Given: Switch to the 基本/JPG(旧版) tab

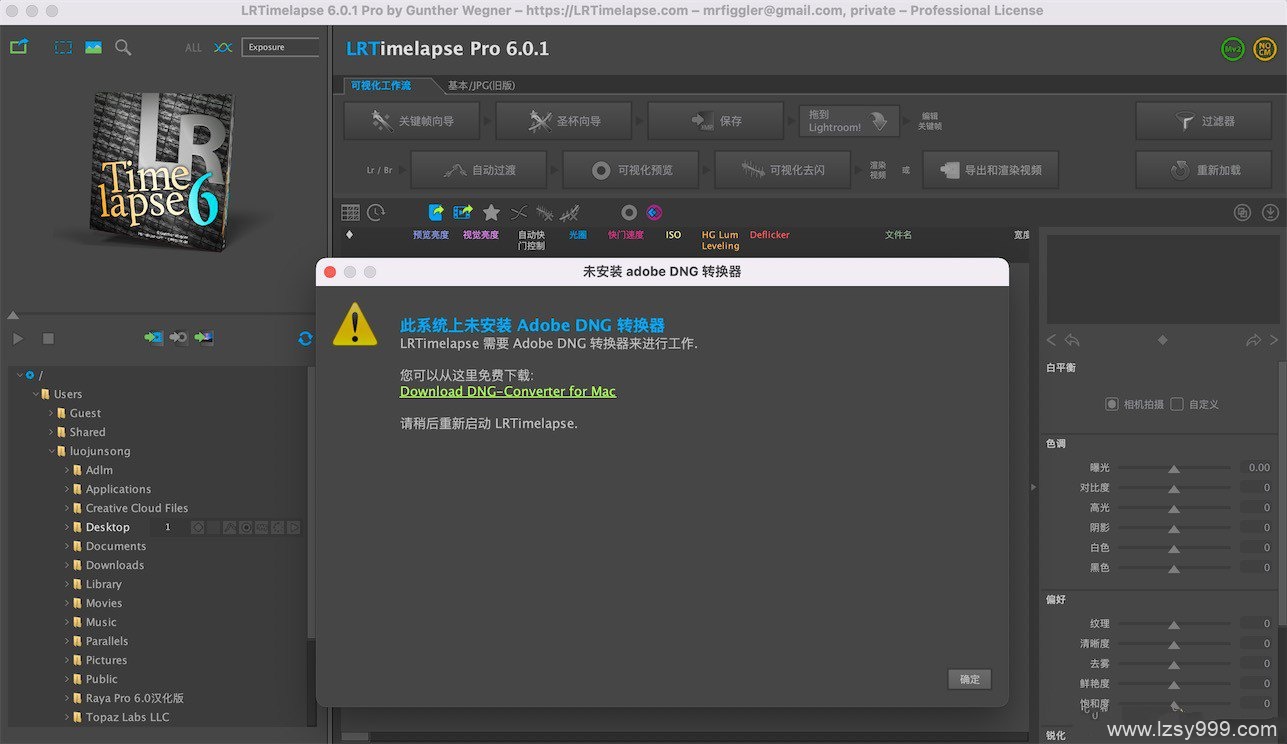Looking at the screenshot, I should tap(481, 85).
